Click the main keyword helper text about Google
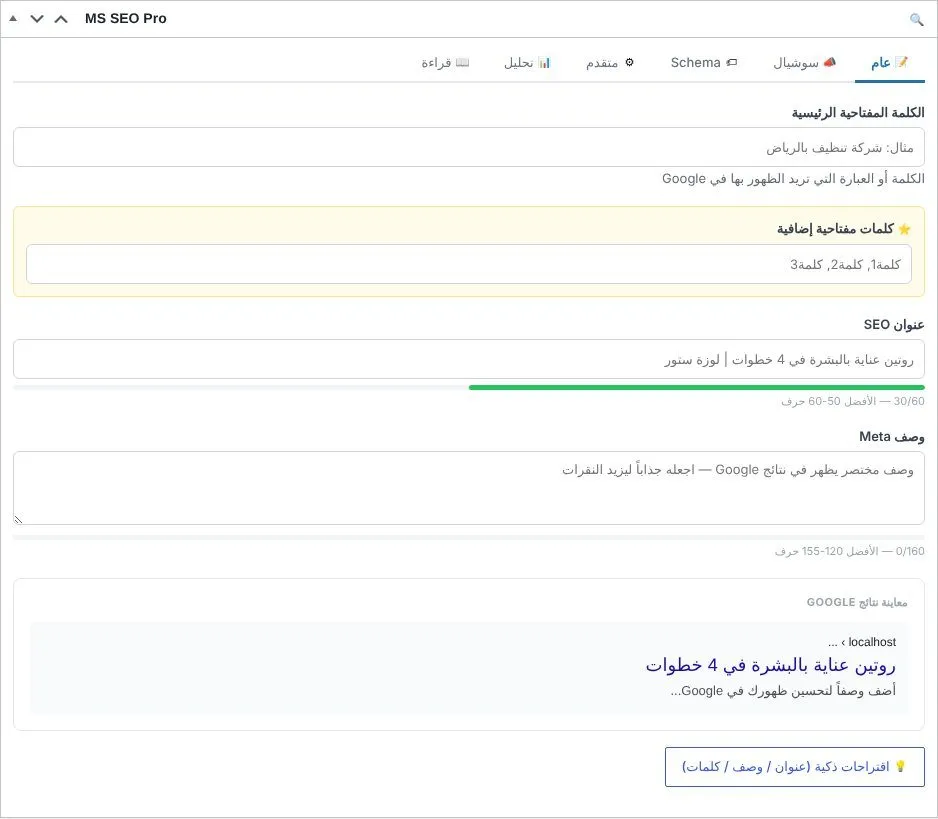 point(793,179)
